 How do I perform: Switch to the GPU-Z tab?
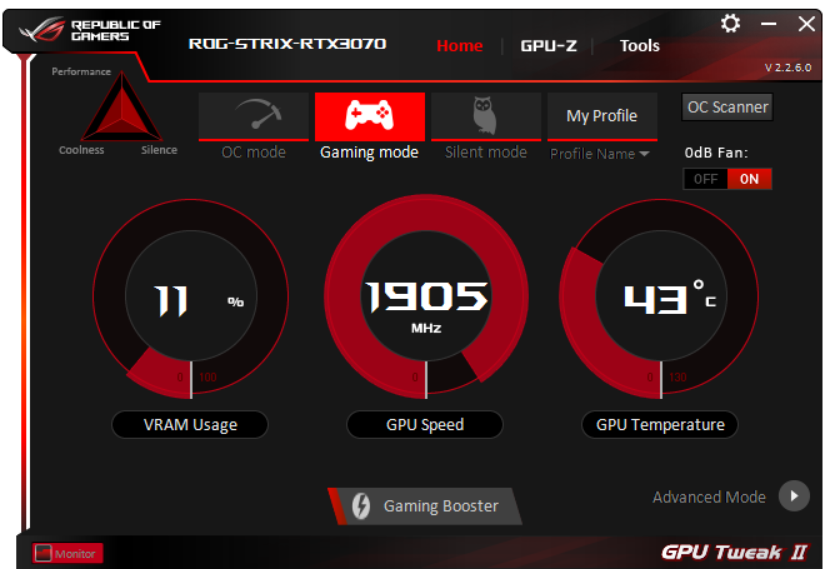(x=548, y=46)
